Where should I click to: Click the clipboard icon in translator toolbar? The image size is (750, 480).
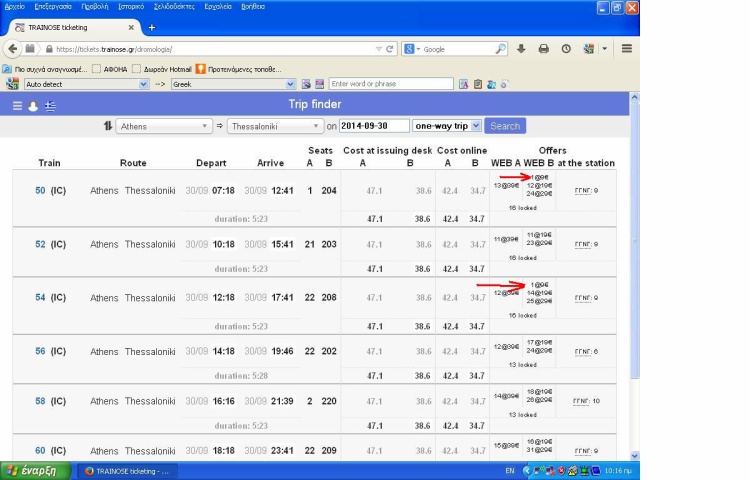(x=477, y=84)
